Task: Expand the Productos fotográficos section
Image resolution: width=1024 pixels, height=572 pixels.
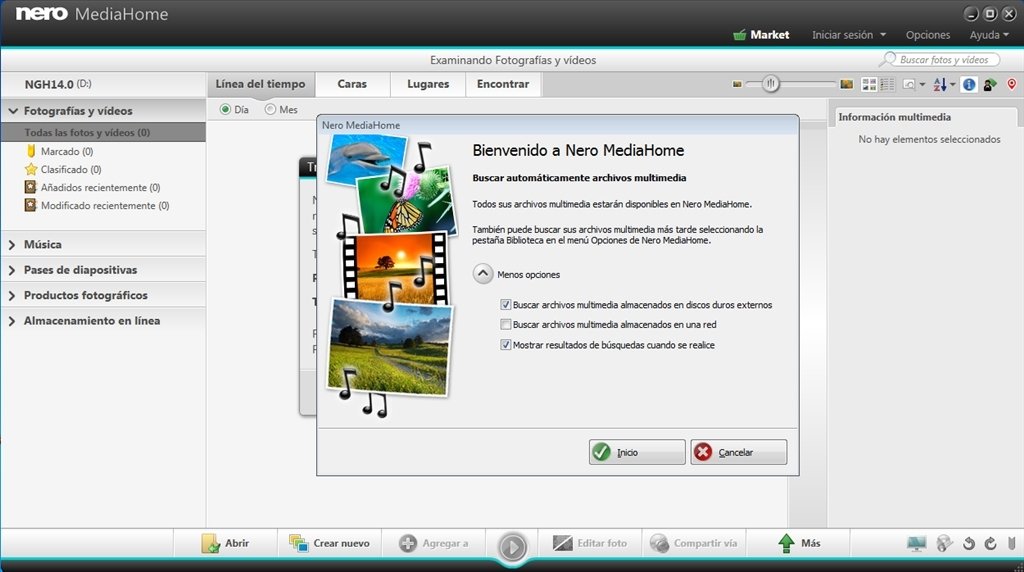Action: 12,296
